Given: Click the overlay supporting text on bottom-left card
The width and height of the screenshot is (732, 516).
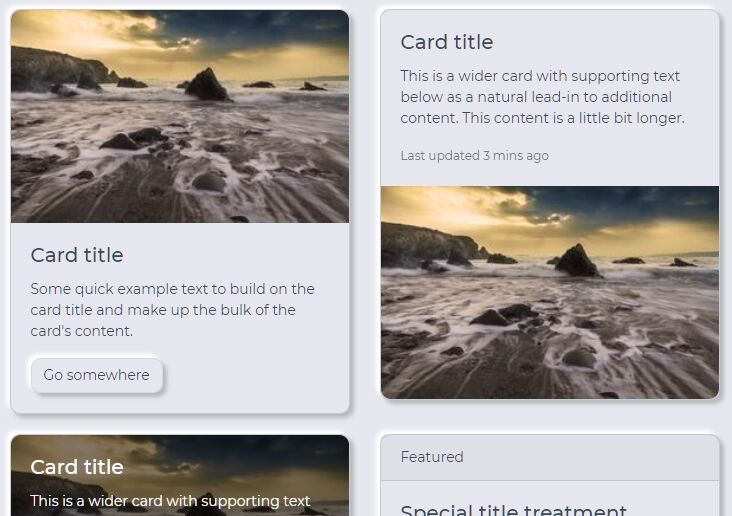Looking at the screenshot, I should 170,501.
